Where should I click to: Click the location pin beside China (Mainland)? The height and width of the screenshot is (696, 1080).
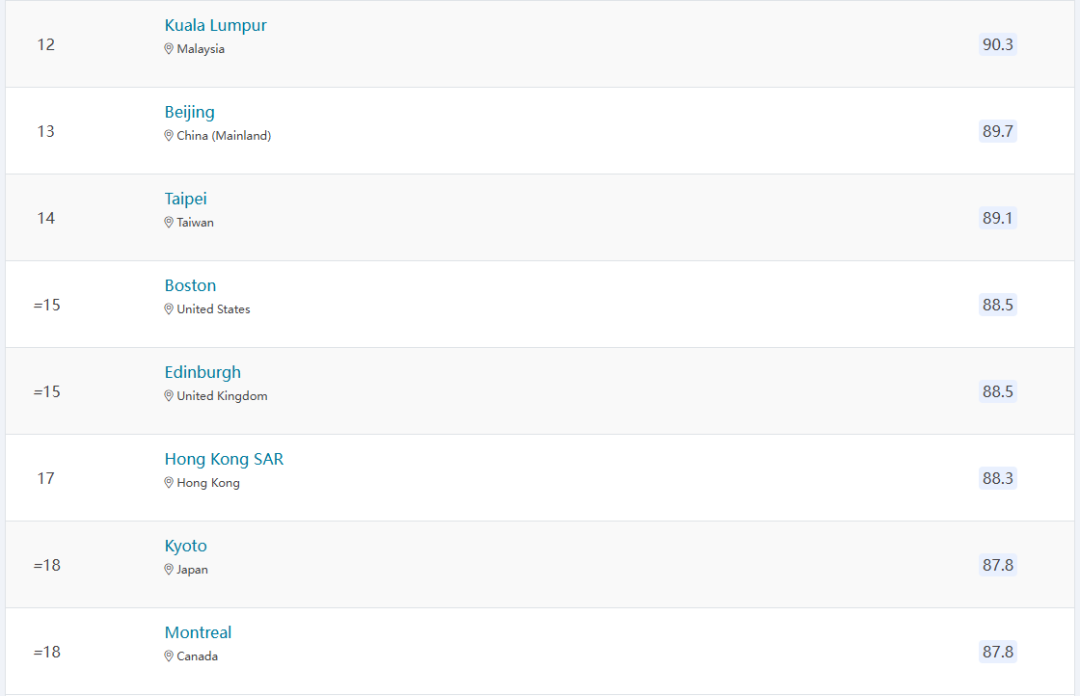click(169, 136)
